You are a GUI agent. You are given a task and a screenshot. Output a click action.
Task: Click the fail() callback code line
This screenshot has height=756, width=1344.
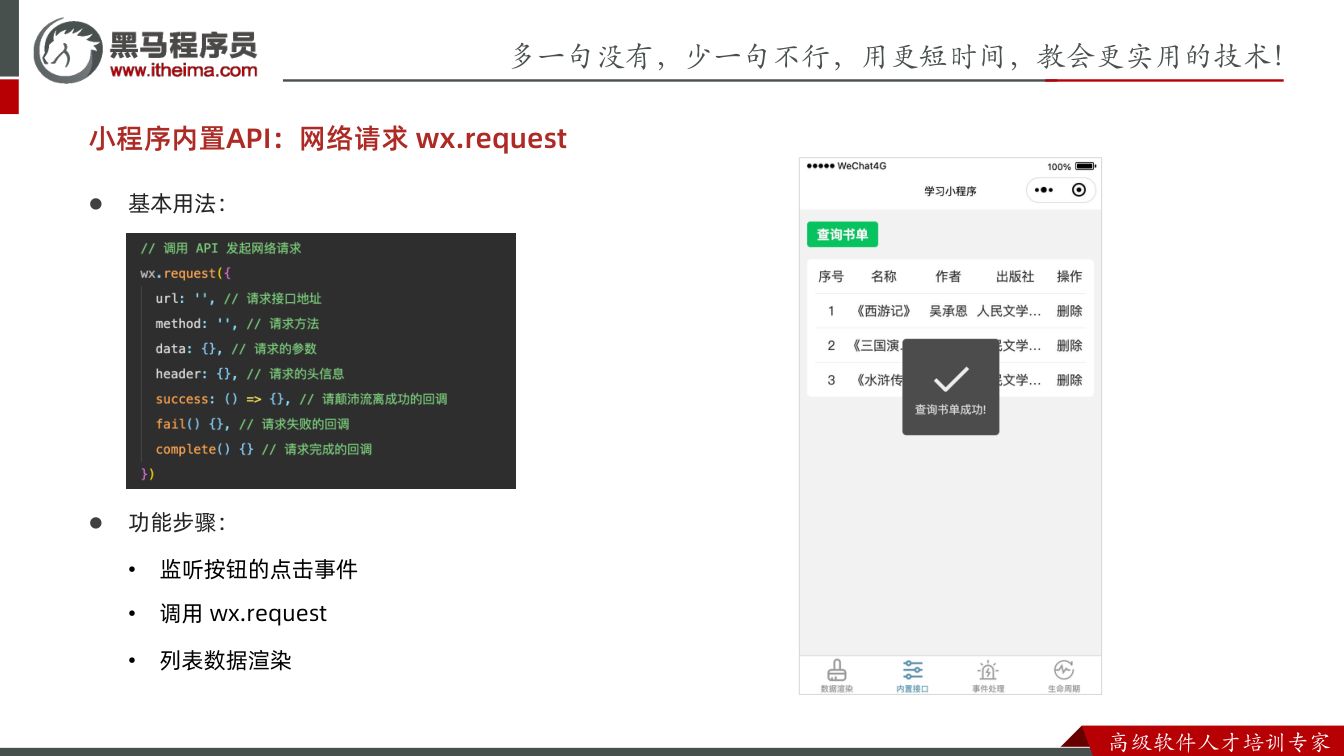tap(252, 424)
